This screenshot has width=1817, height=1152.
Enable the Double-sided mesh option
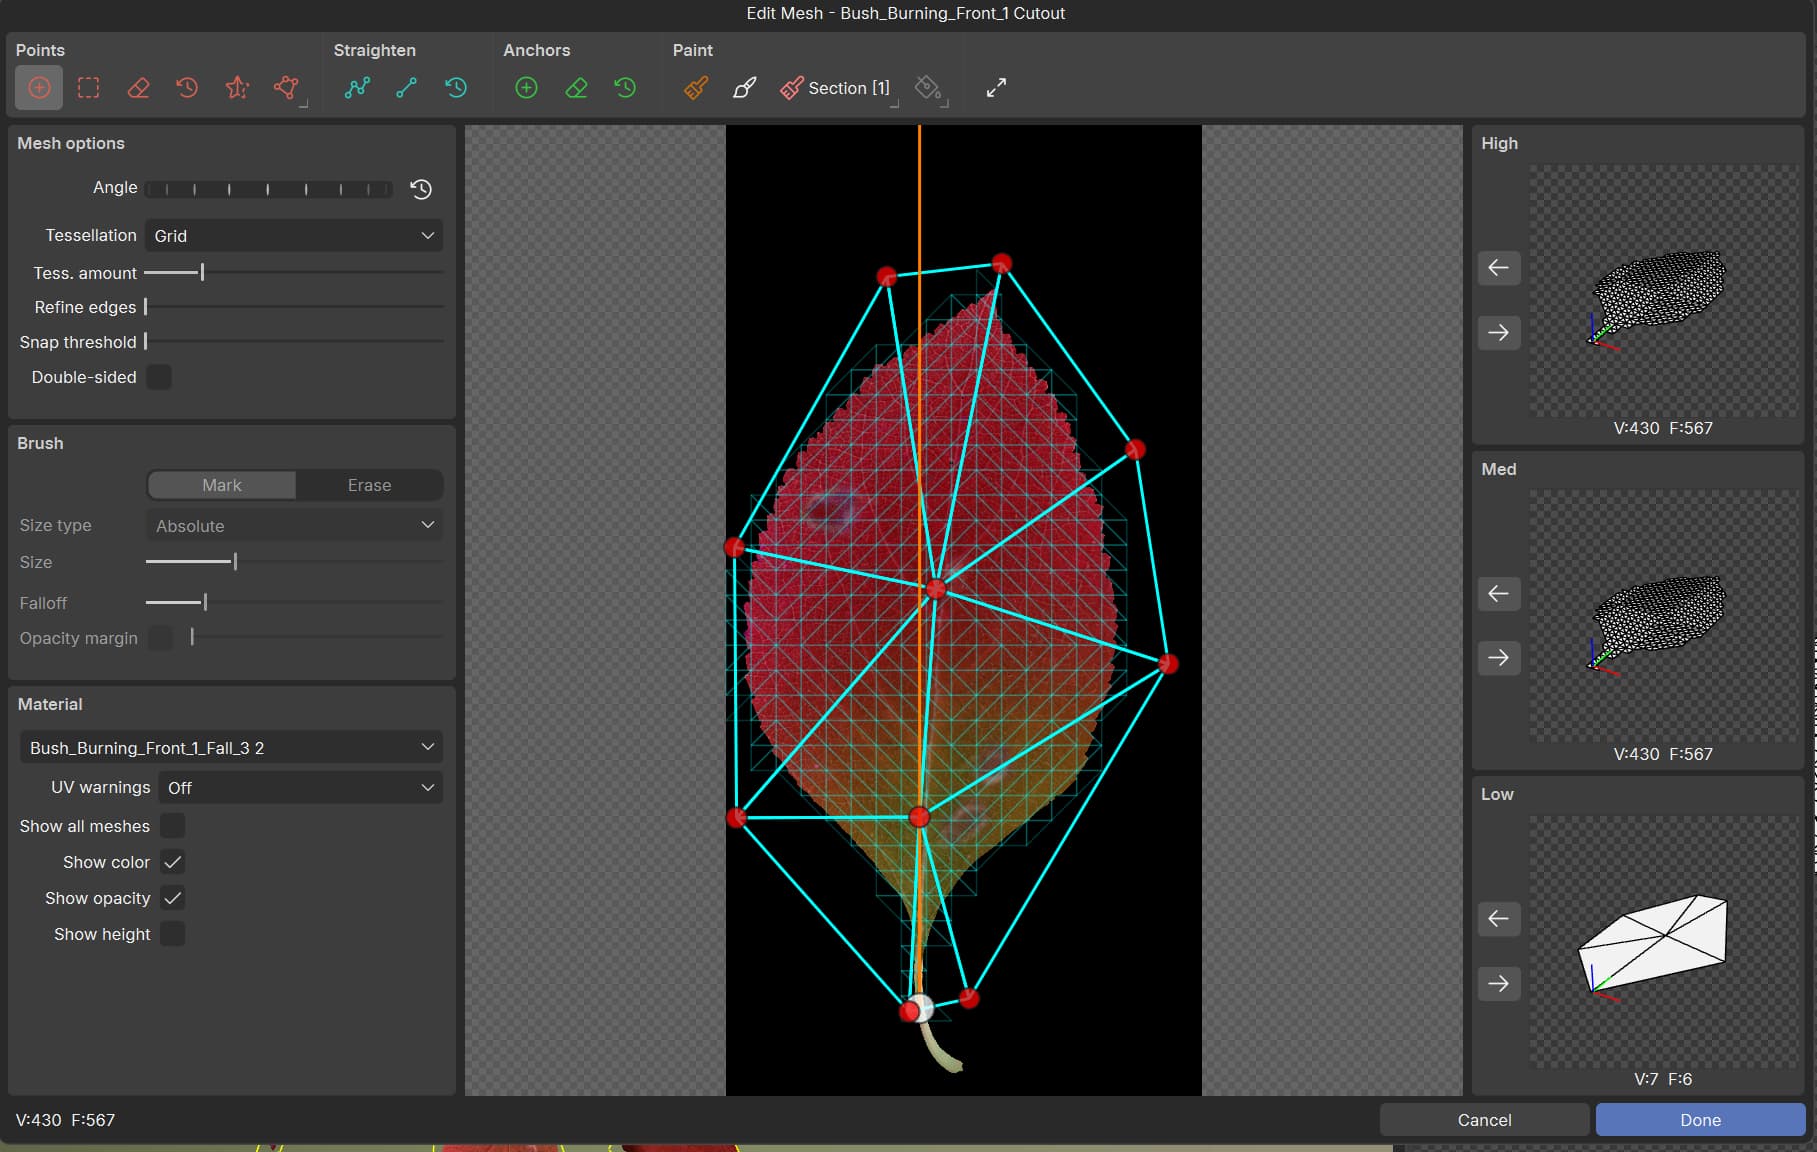coord(160,377)
